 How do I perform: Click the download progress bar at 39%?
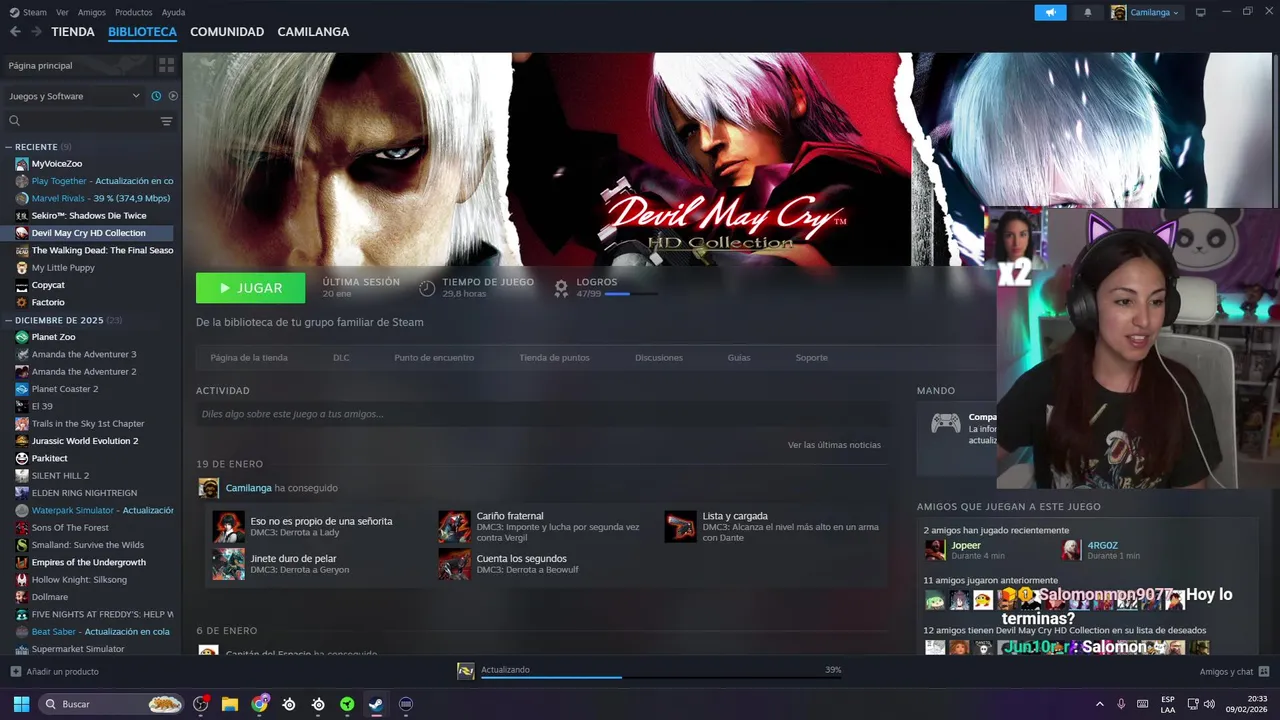click(661, 677)
